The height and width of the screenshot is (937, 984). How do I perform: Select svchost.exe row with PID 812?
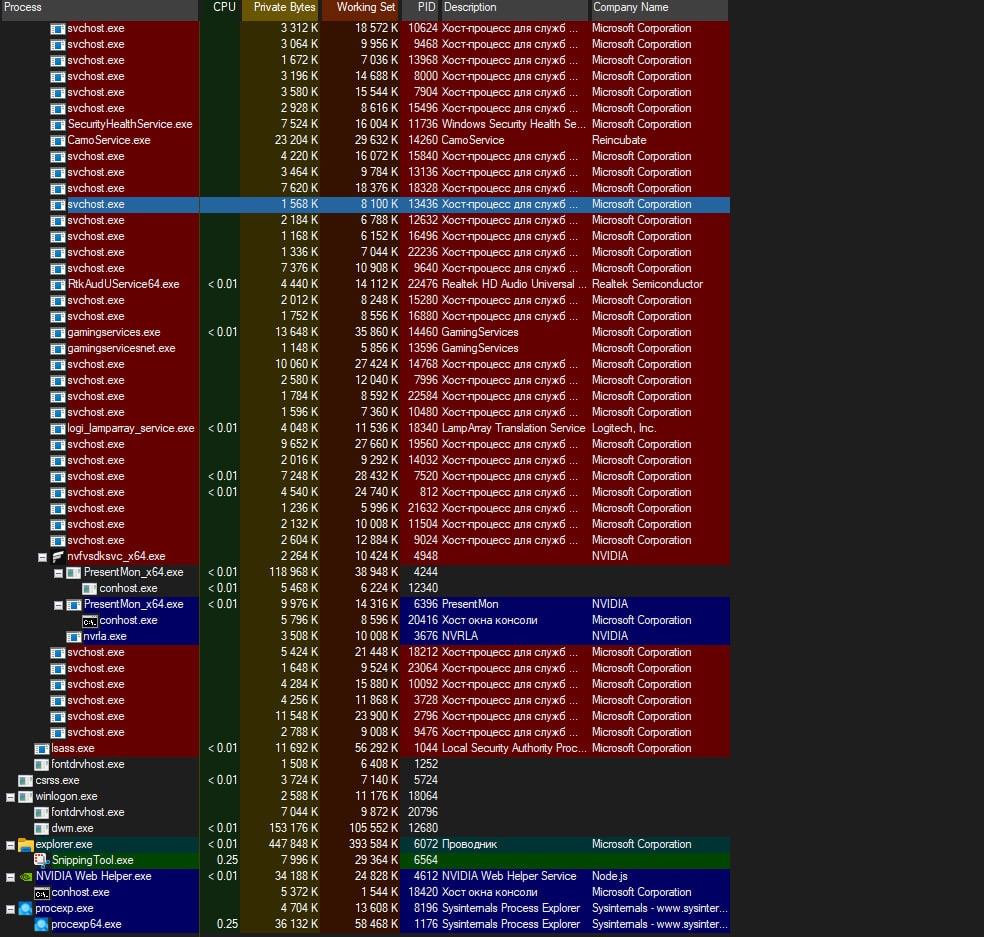tap(365, 492)
